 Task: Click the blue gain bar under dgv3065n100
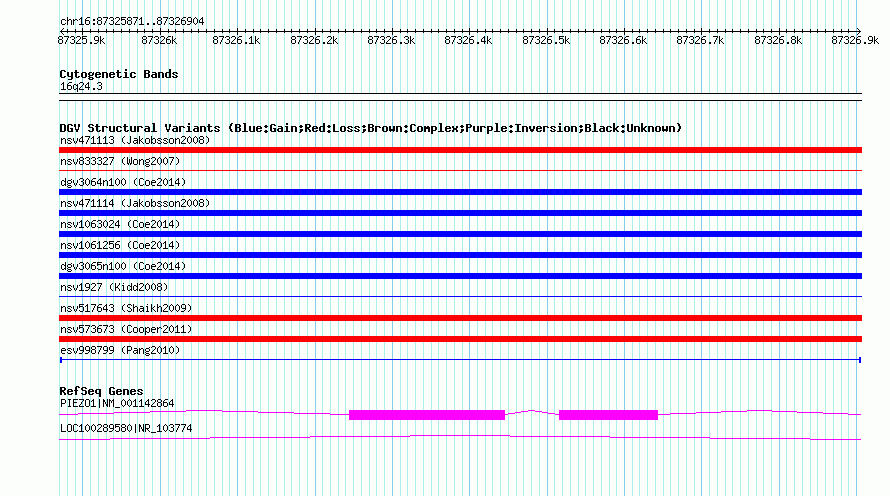460,276
